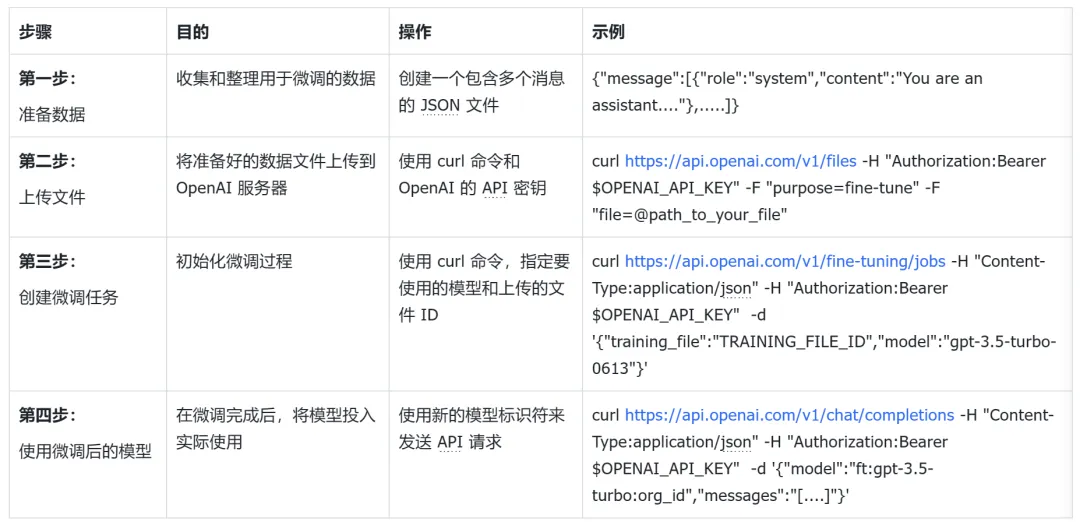
Task: Select the 准备数据 text
Action: coord(52,114)
